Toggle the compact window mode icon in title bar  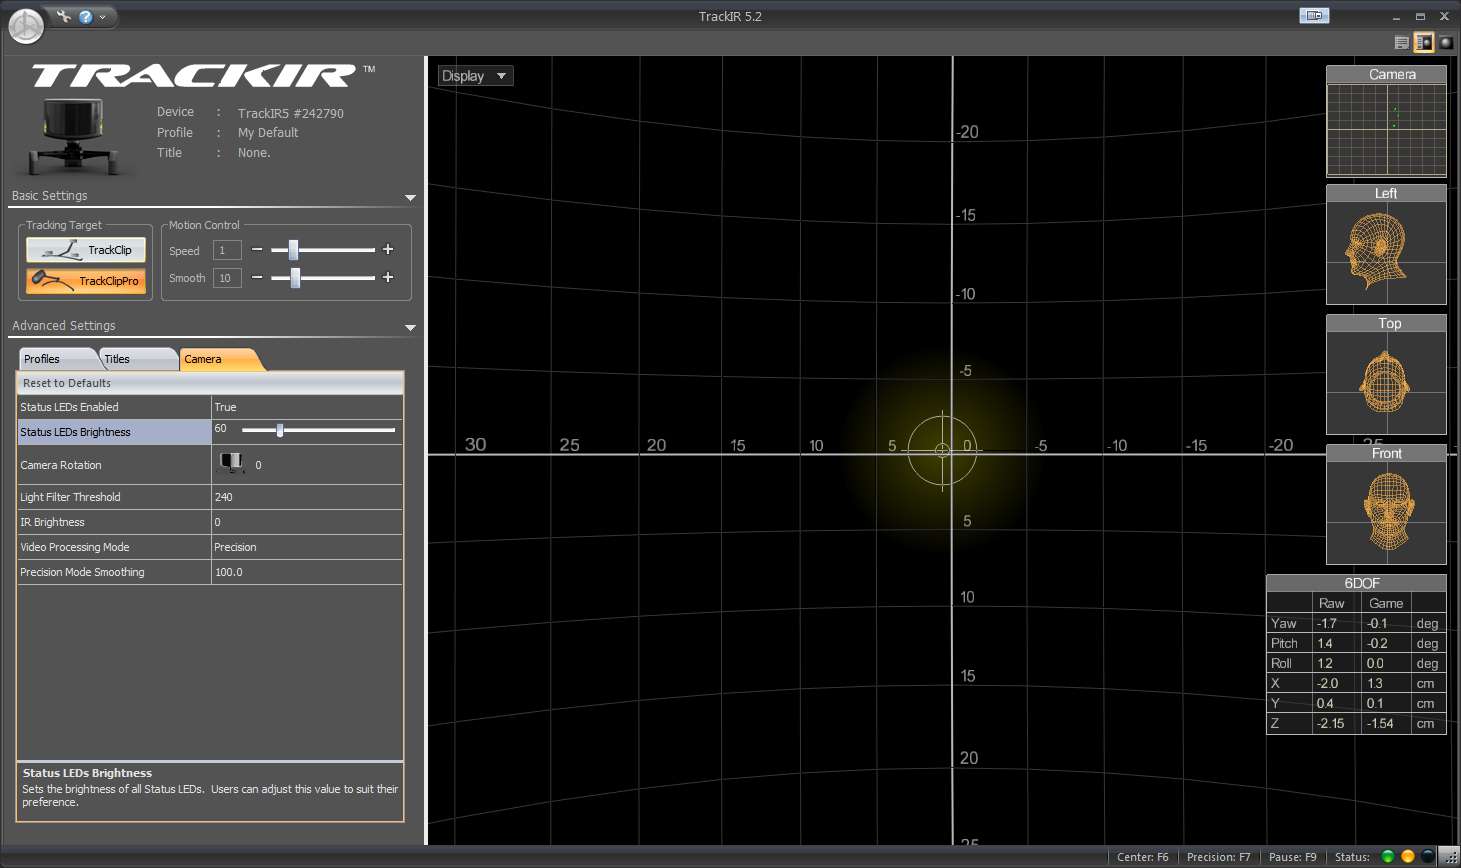1314,15
